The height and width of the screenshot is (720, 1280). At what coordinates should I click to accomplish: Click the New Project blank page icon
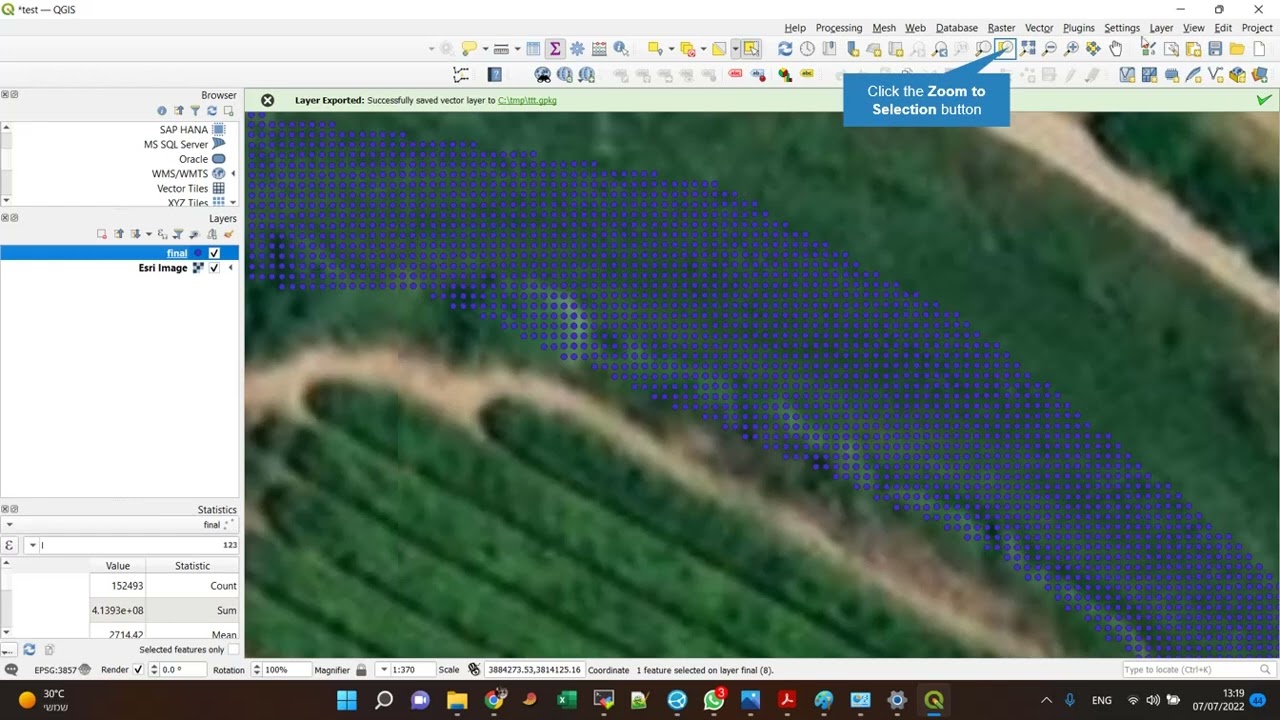[x=1259, y=48]
